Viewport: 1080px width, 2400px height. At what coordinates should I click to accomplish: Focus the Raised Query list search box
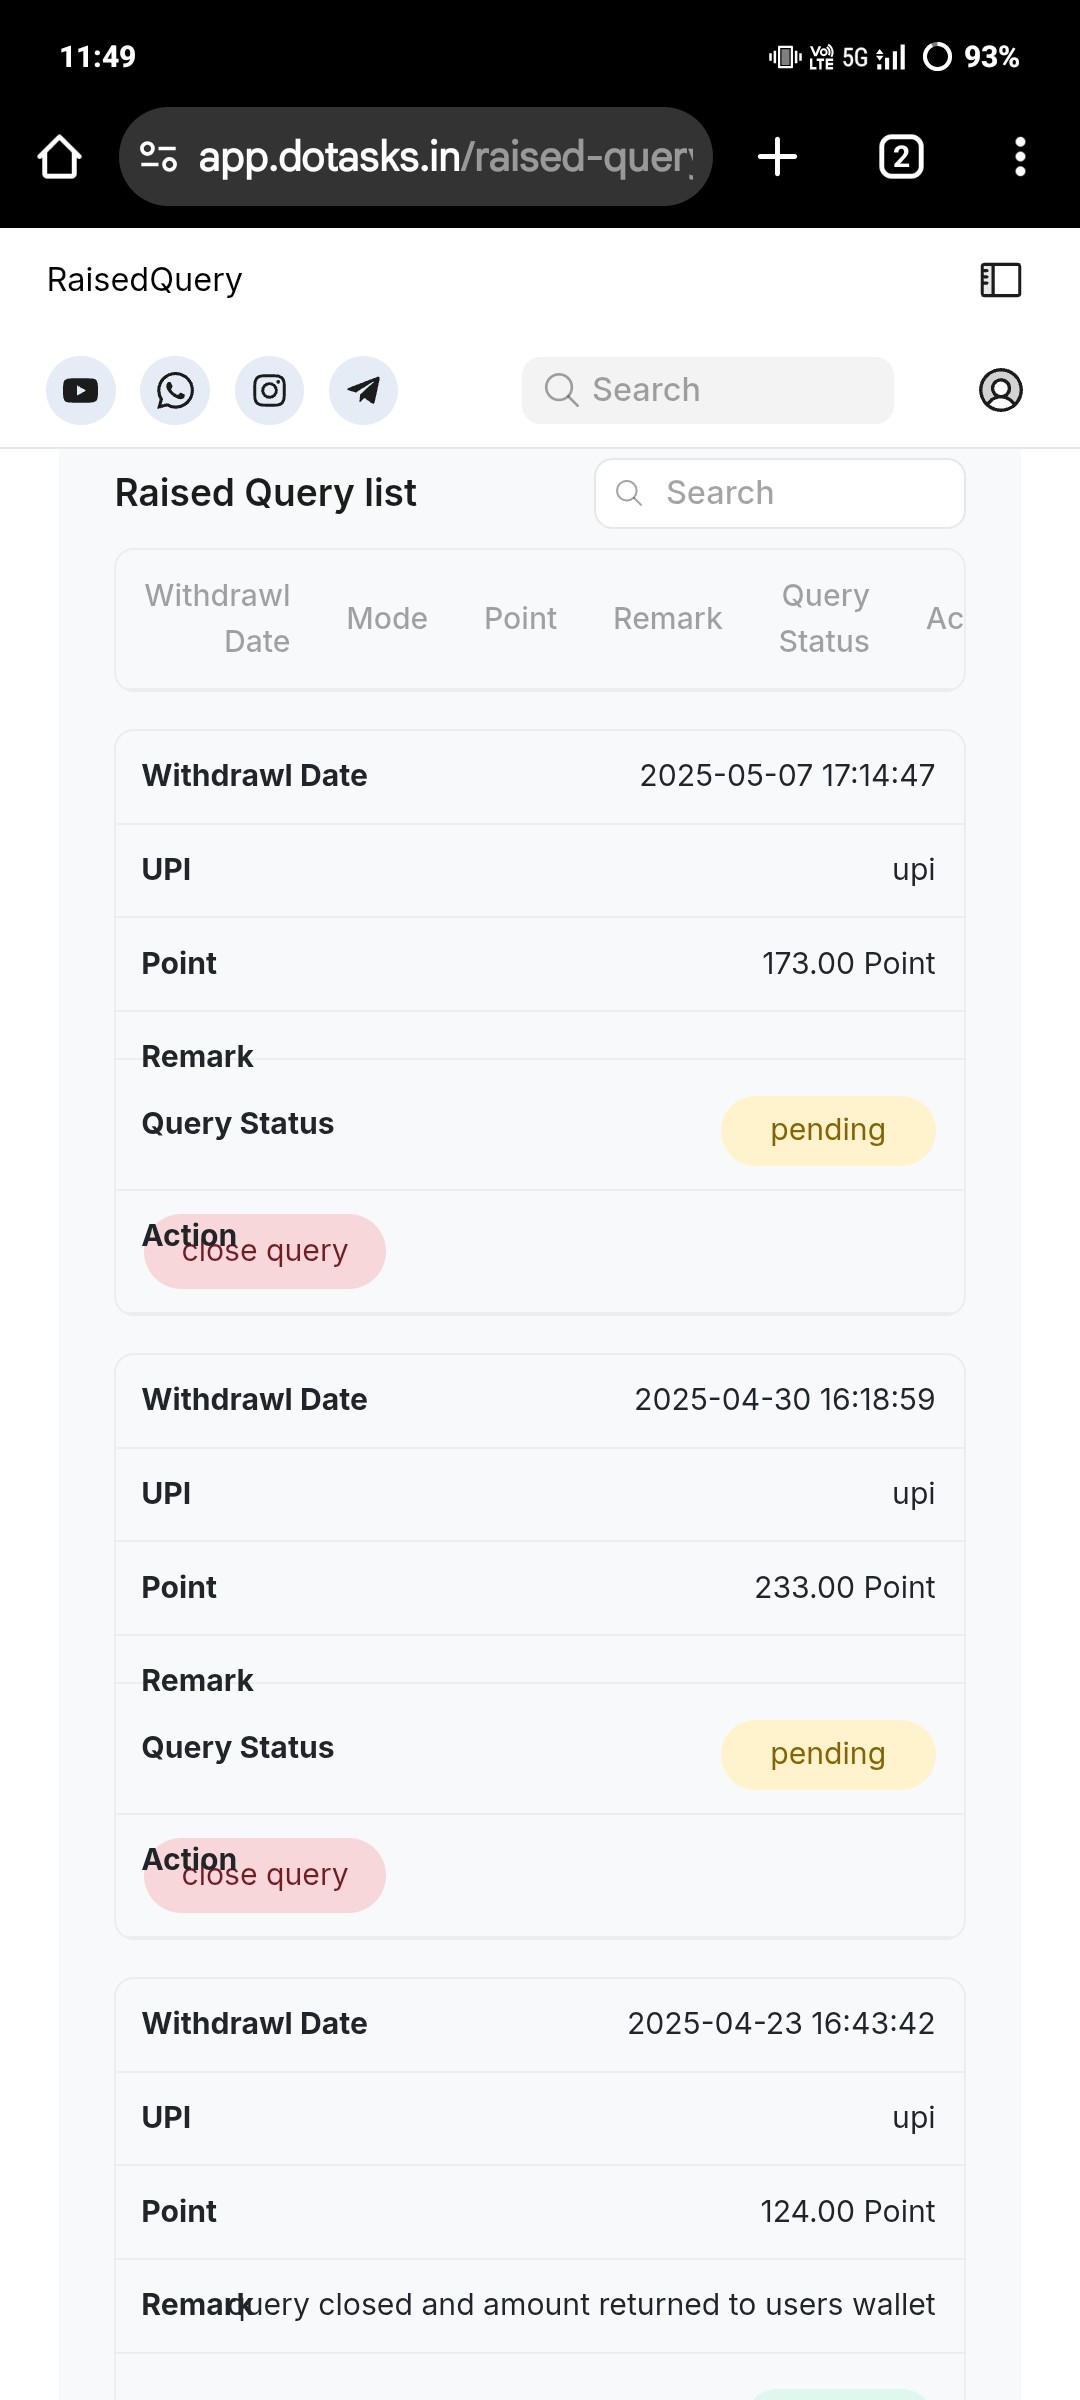(780, 493)
